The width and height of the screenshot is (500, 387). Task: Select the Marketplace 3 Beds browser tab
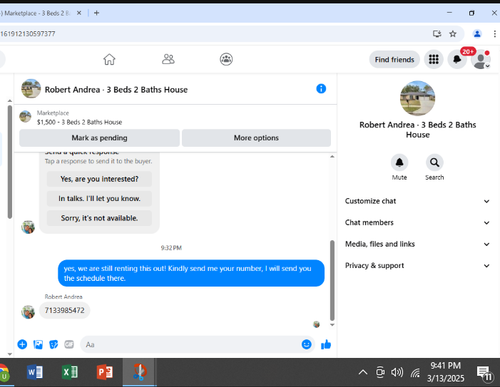coord(37,13)
